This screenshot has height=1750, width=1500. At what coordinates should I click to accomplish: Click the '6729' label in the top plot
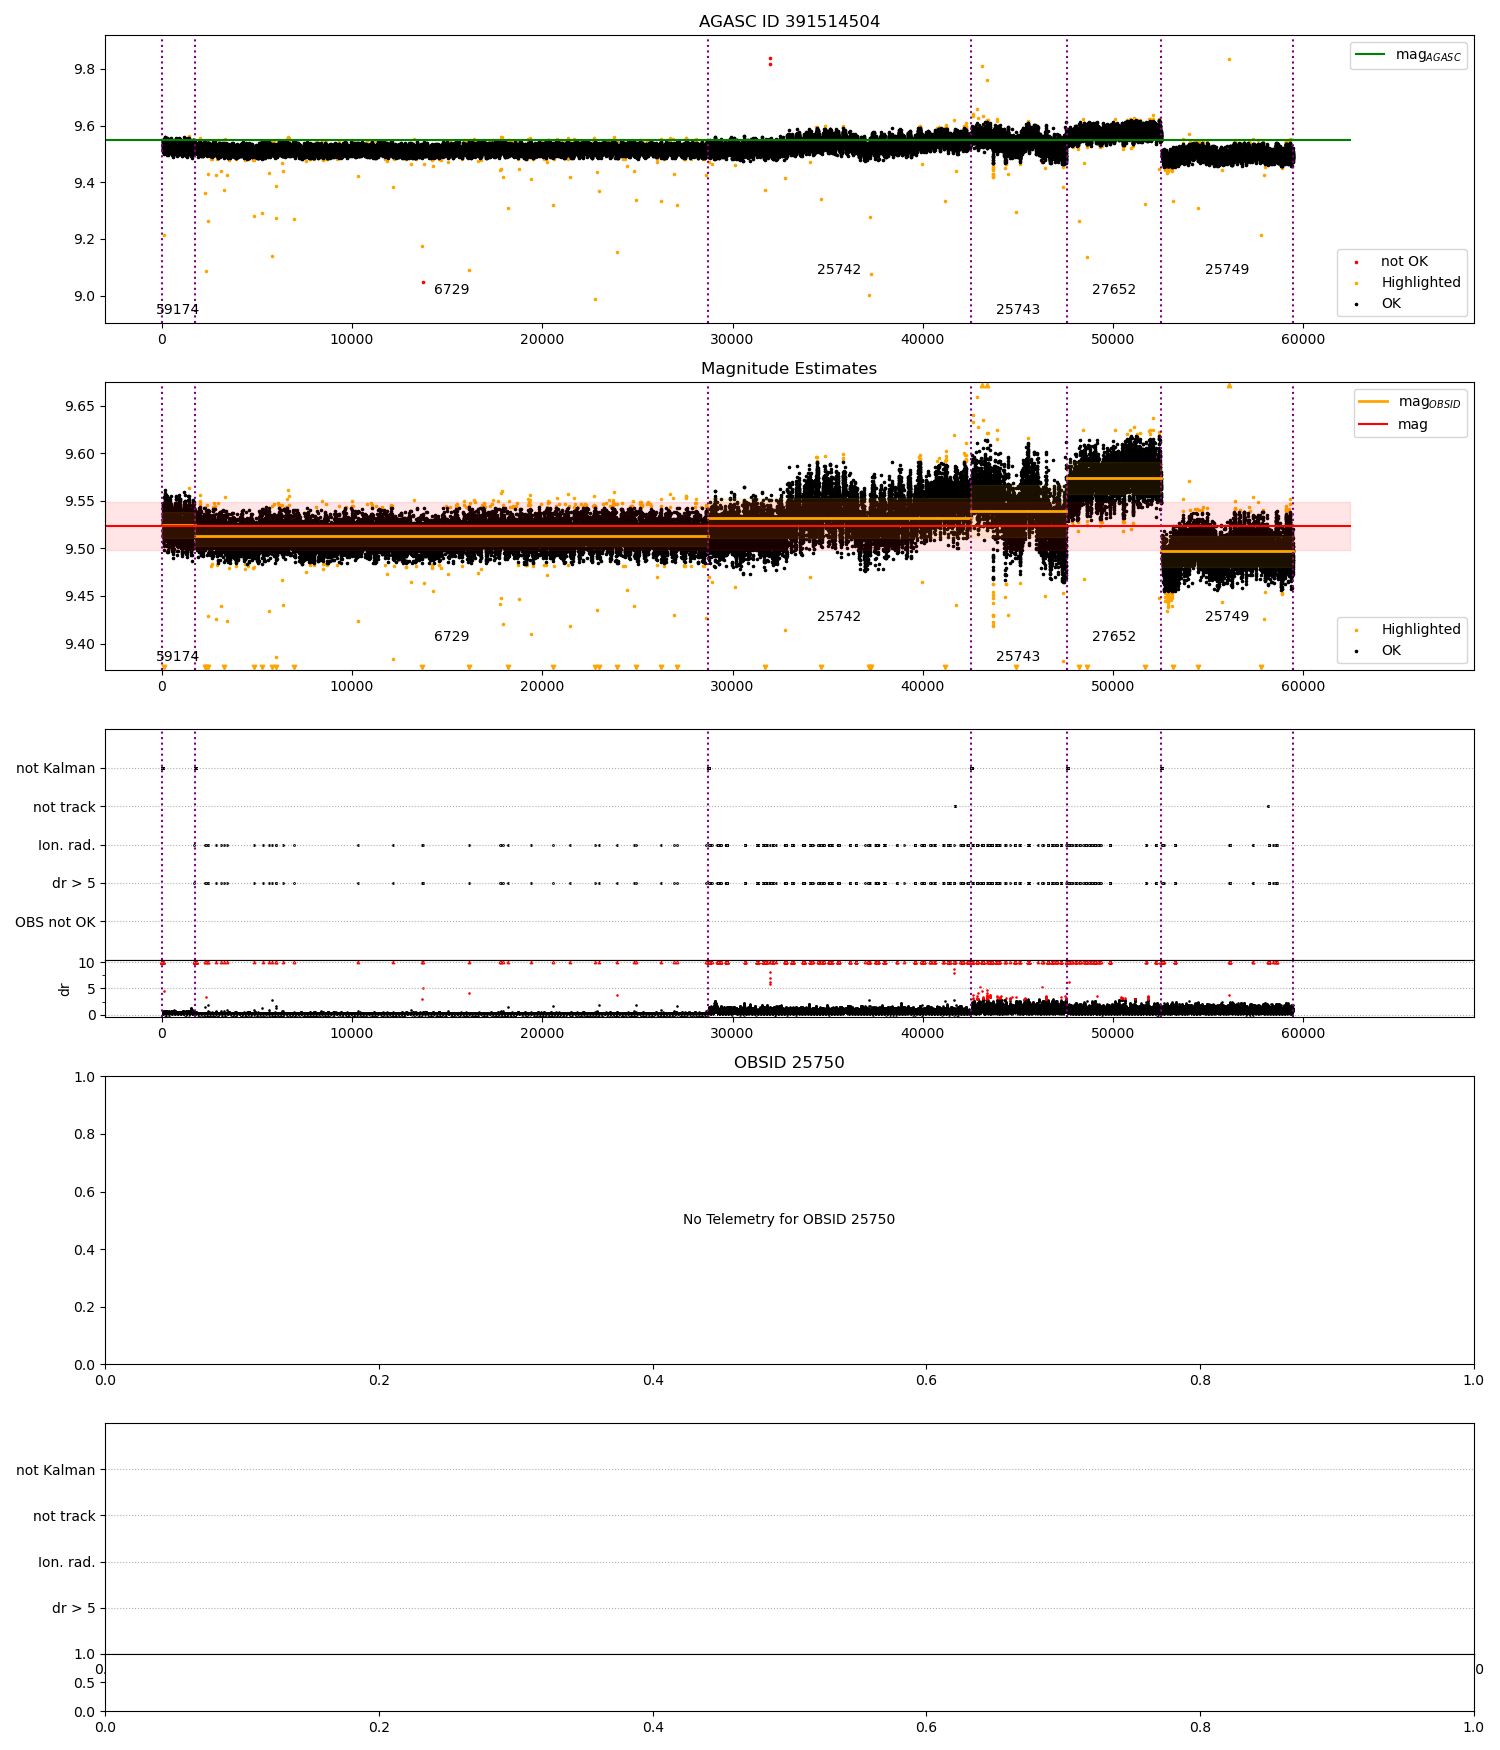(451, 290)
